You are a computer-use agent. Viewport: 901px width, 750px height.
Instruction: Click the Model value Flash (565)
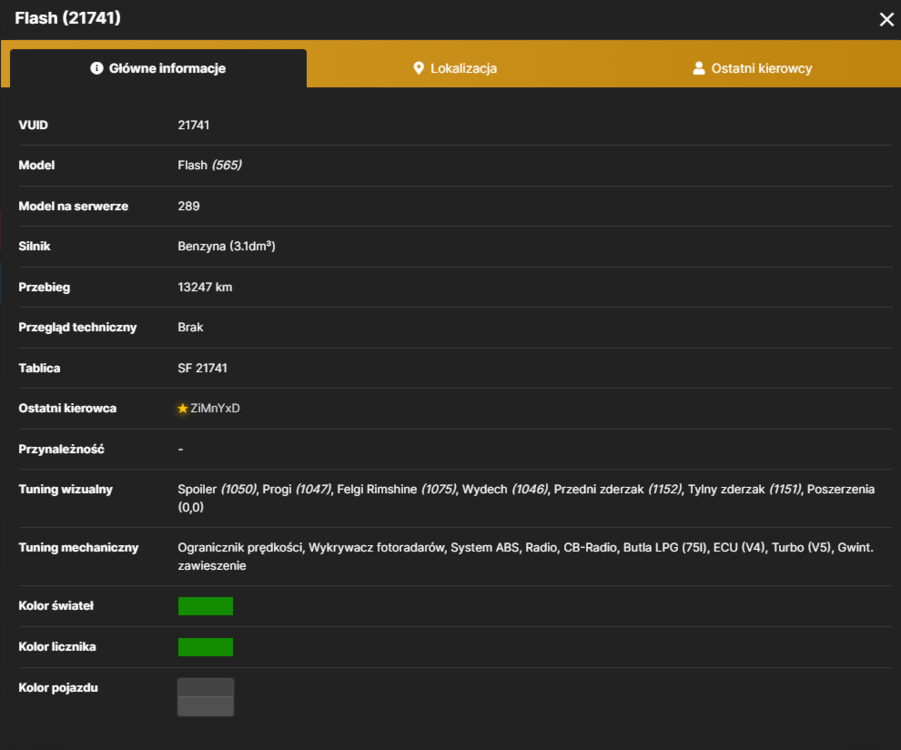click(210, 166)
